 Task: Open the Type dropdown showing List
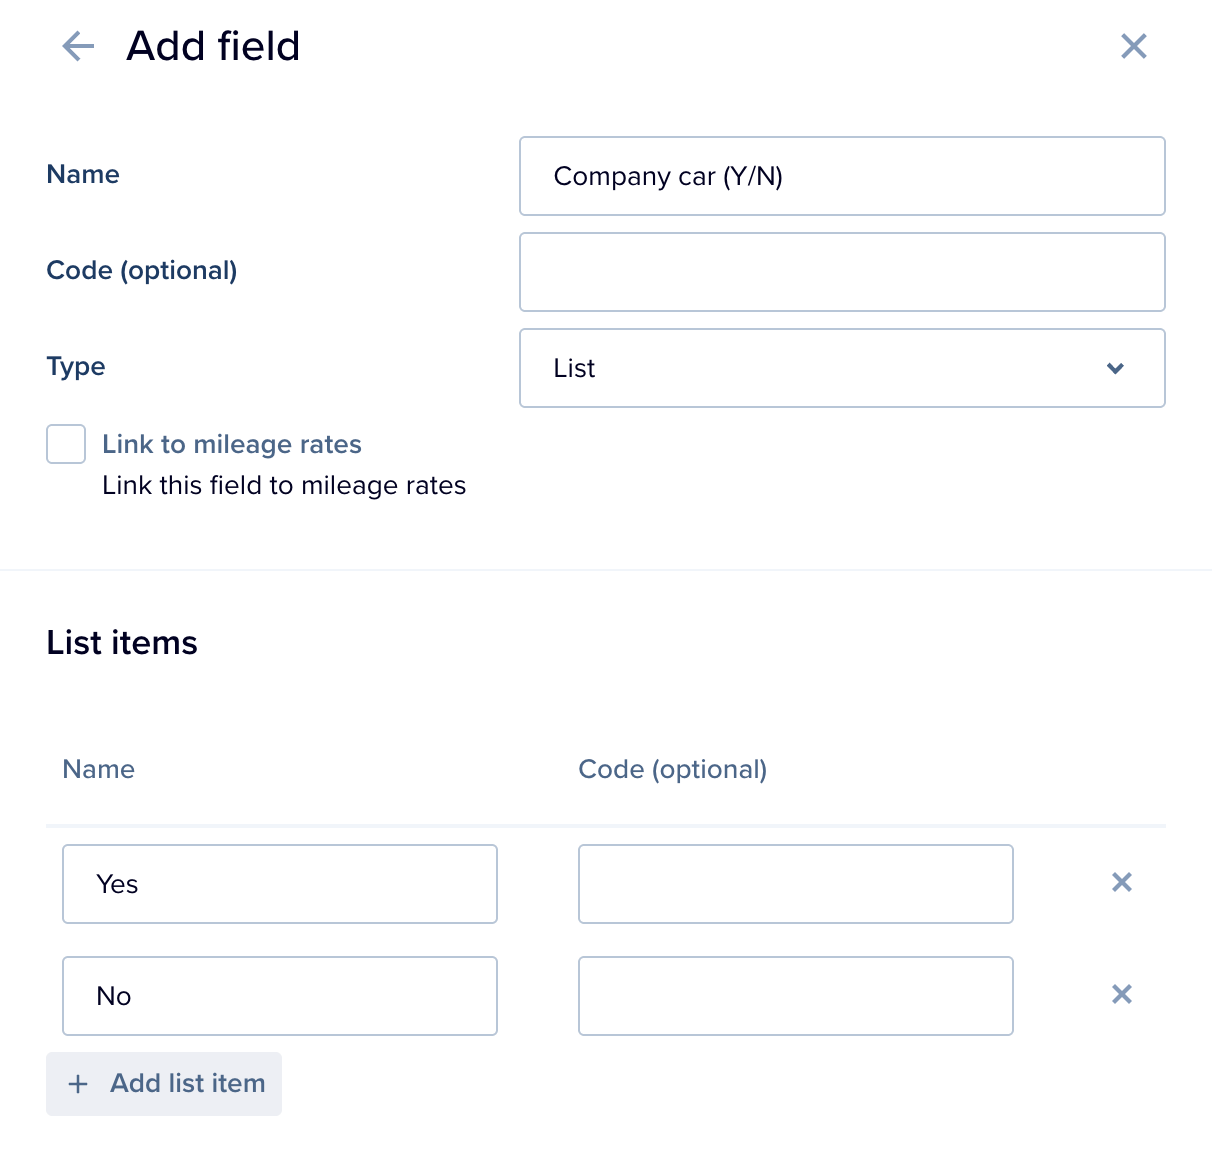click(x=842, y=368)
